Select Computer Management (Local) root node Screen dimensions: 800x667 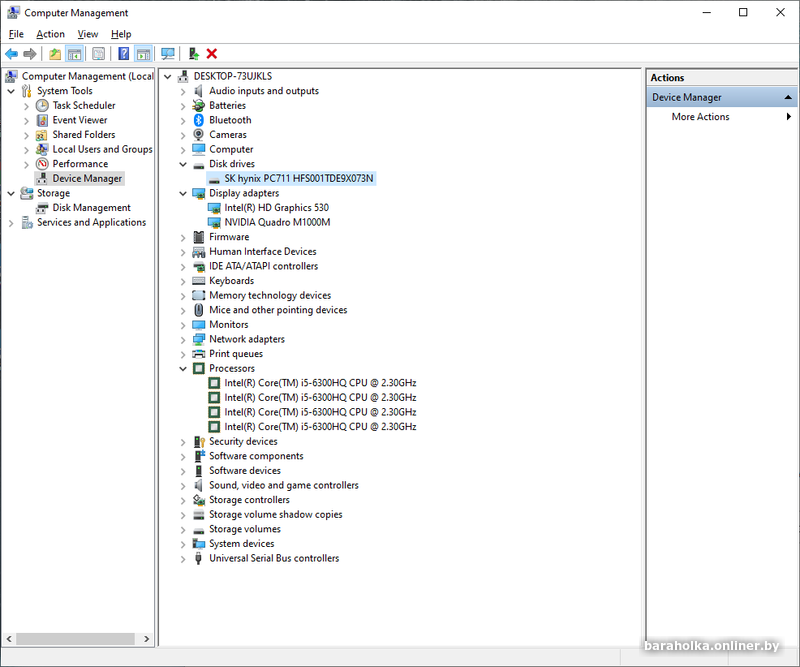point(87,76)
